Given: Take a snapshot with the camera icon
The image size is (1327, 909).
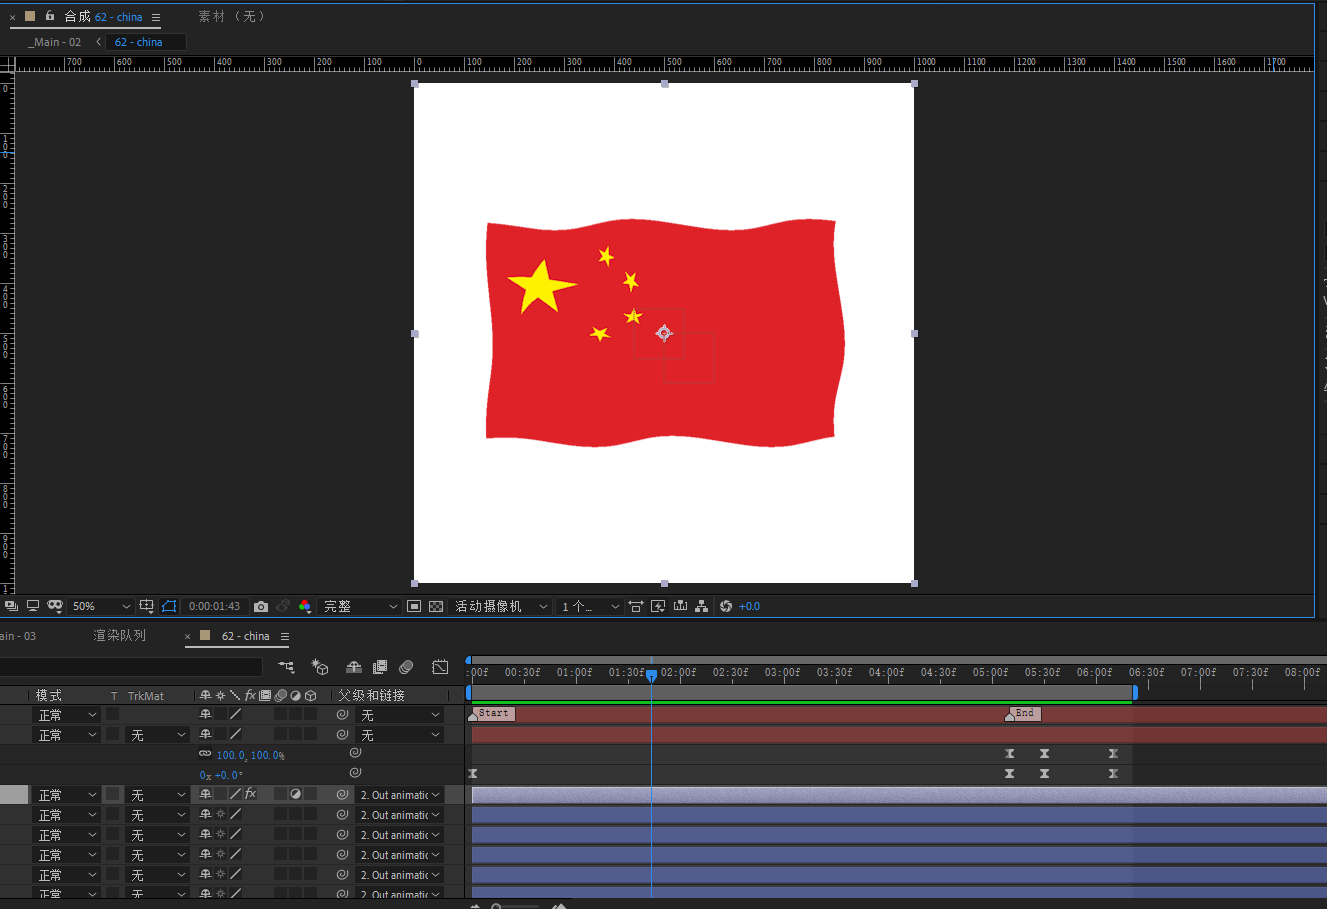Looking at the screenshot, I should [261, 606].
